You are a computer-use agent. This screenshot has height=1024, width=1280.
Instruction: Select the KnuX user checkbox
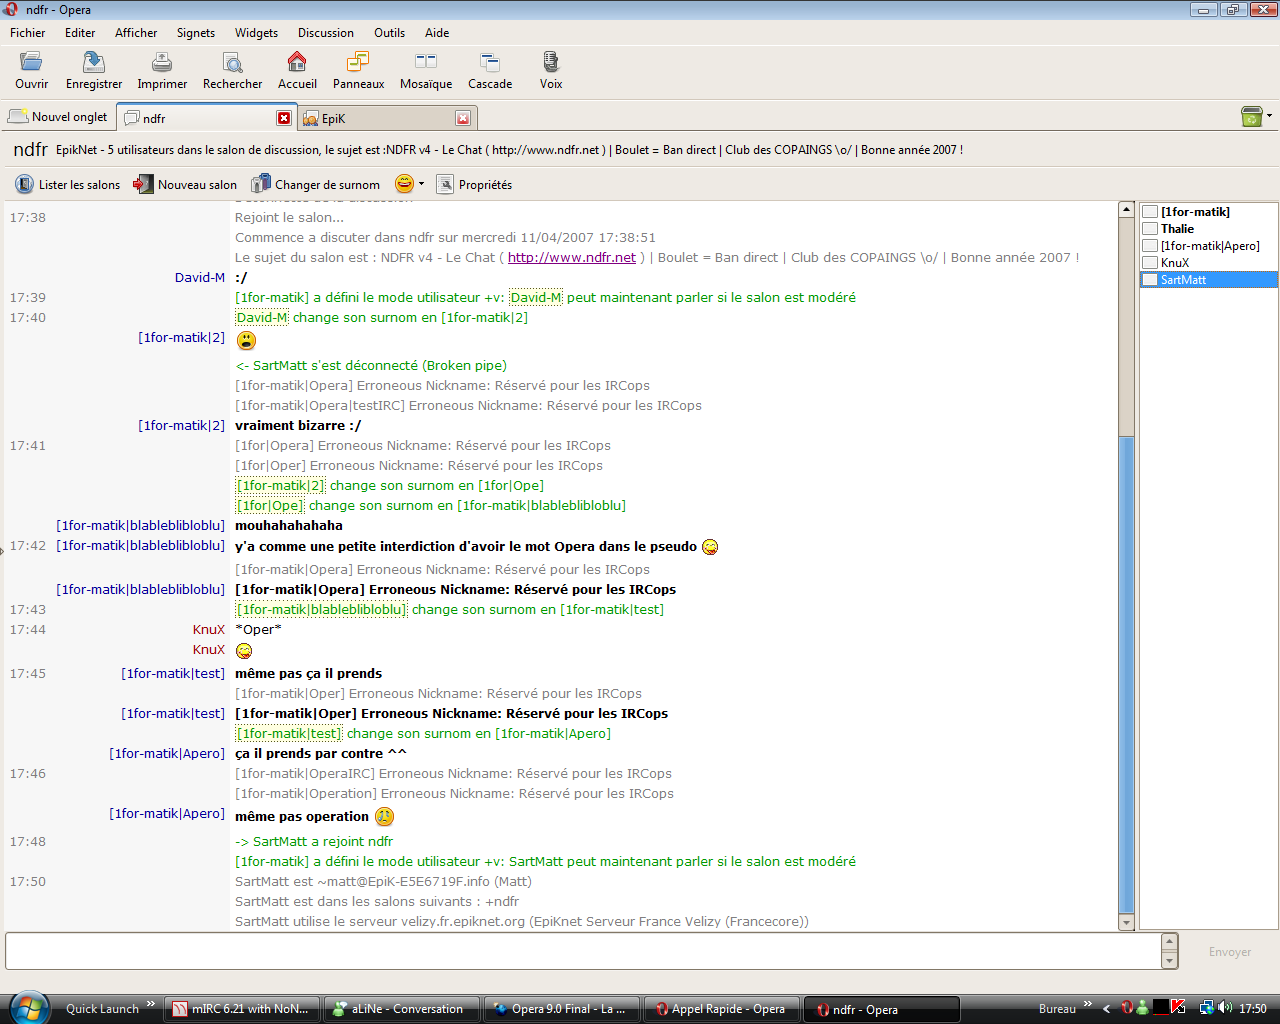click(1151, 263)
